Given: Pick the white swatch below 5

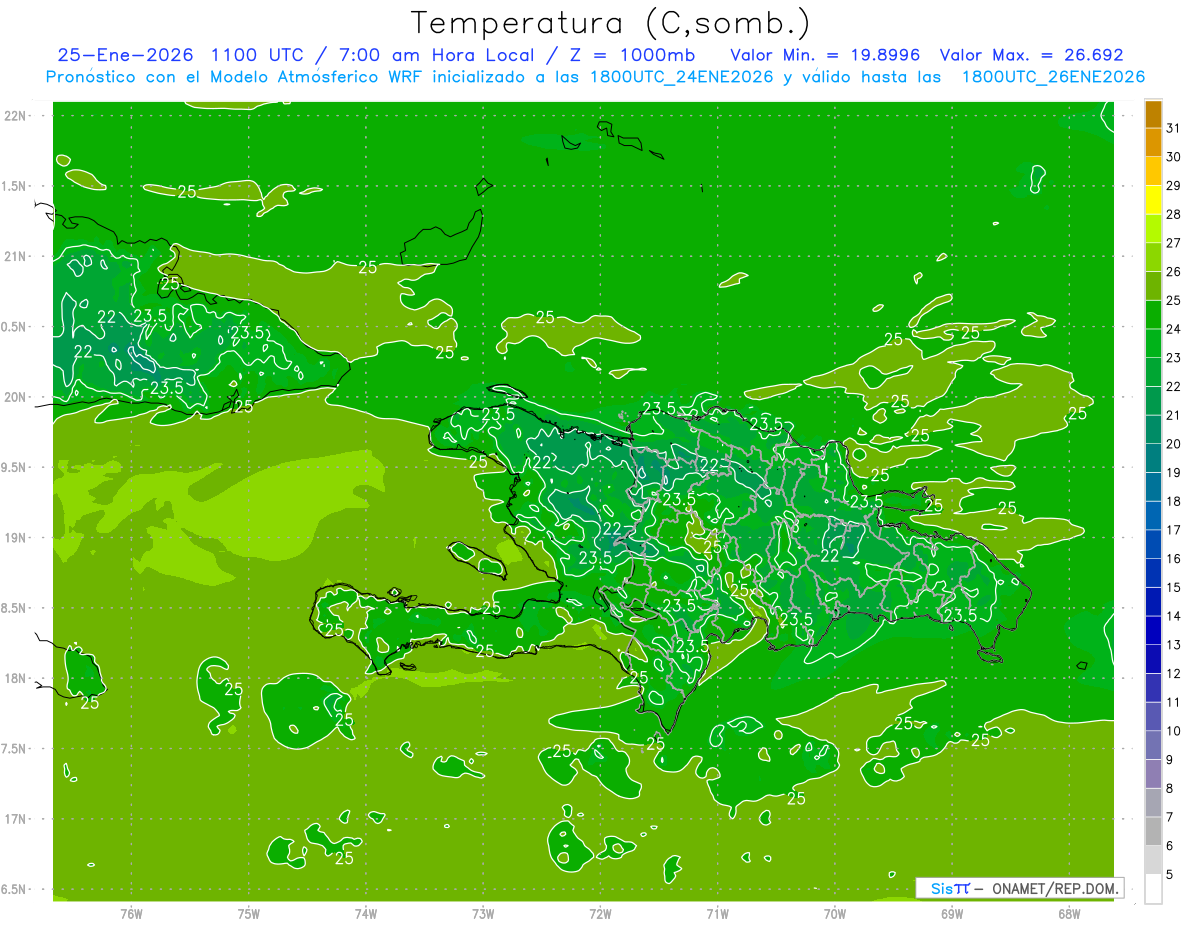Looking at the screenshot, I should (1153, 888).
